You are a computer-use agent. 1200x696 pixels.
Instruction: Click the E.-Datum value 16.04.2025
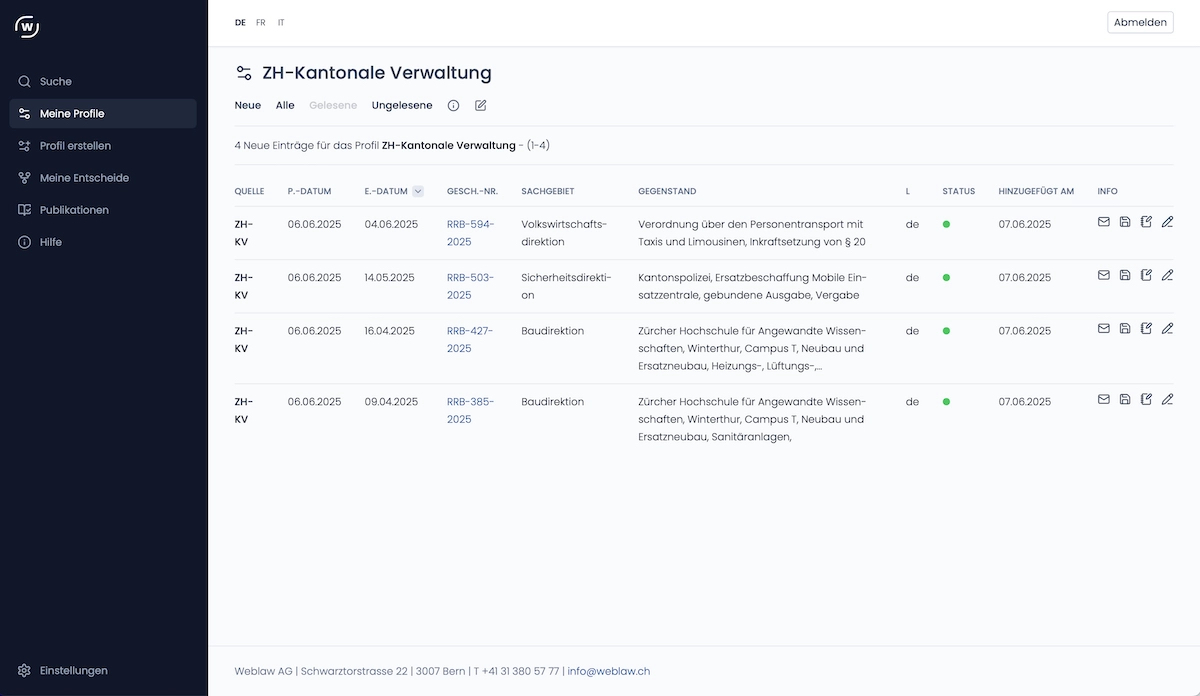pyautogui.click(x=391, y=330)
